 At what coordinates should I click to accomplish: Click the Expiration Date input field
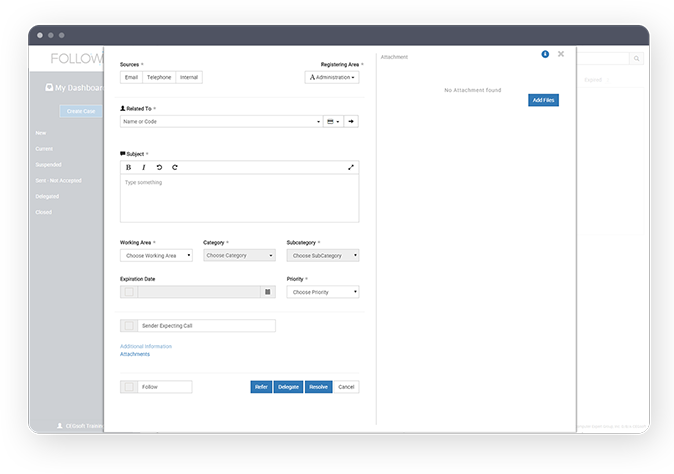pyautogui.click(x=199, y=292)
